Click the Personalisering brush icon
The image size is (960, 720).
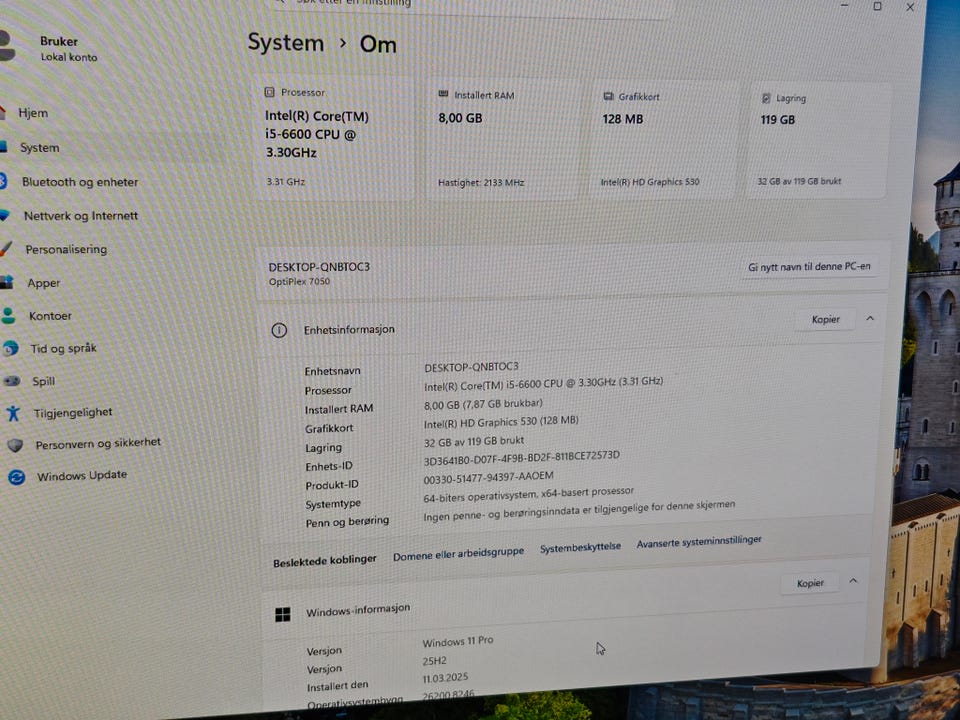6,249
